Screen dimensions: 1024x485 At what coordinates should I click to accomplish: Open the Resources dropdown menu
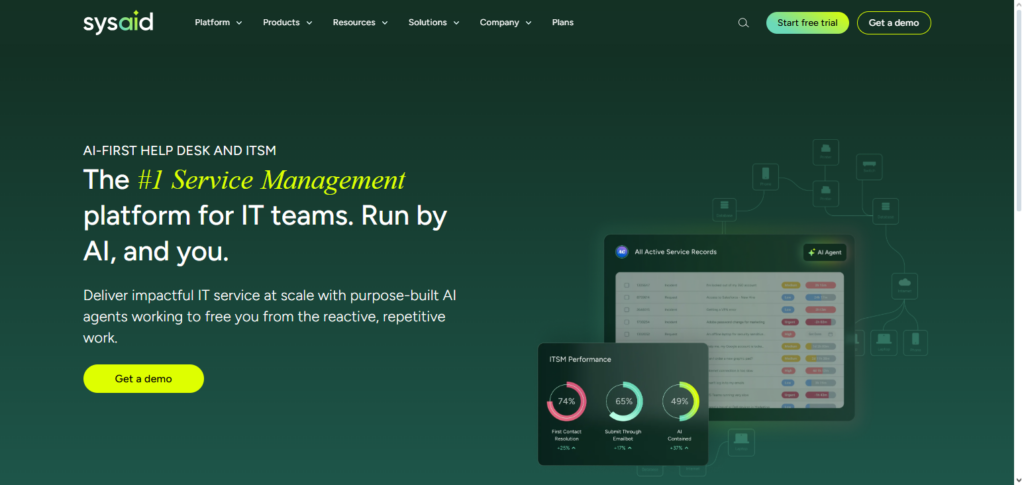coord(360,23)
